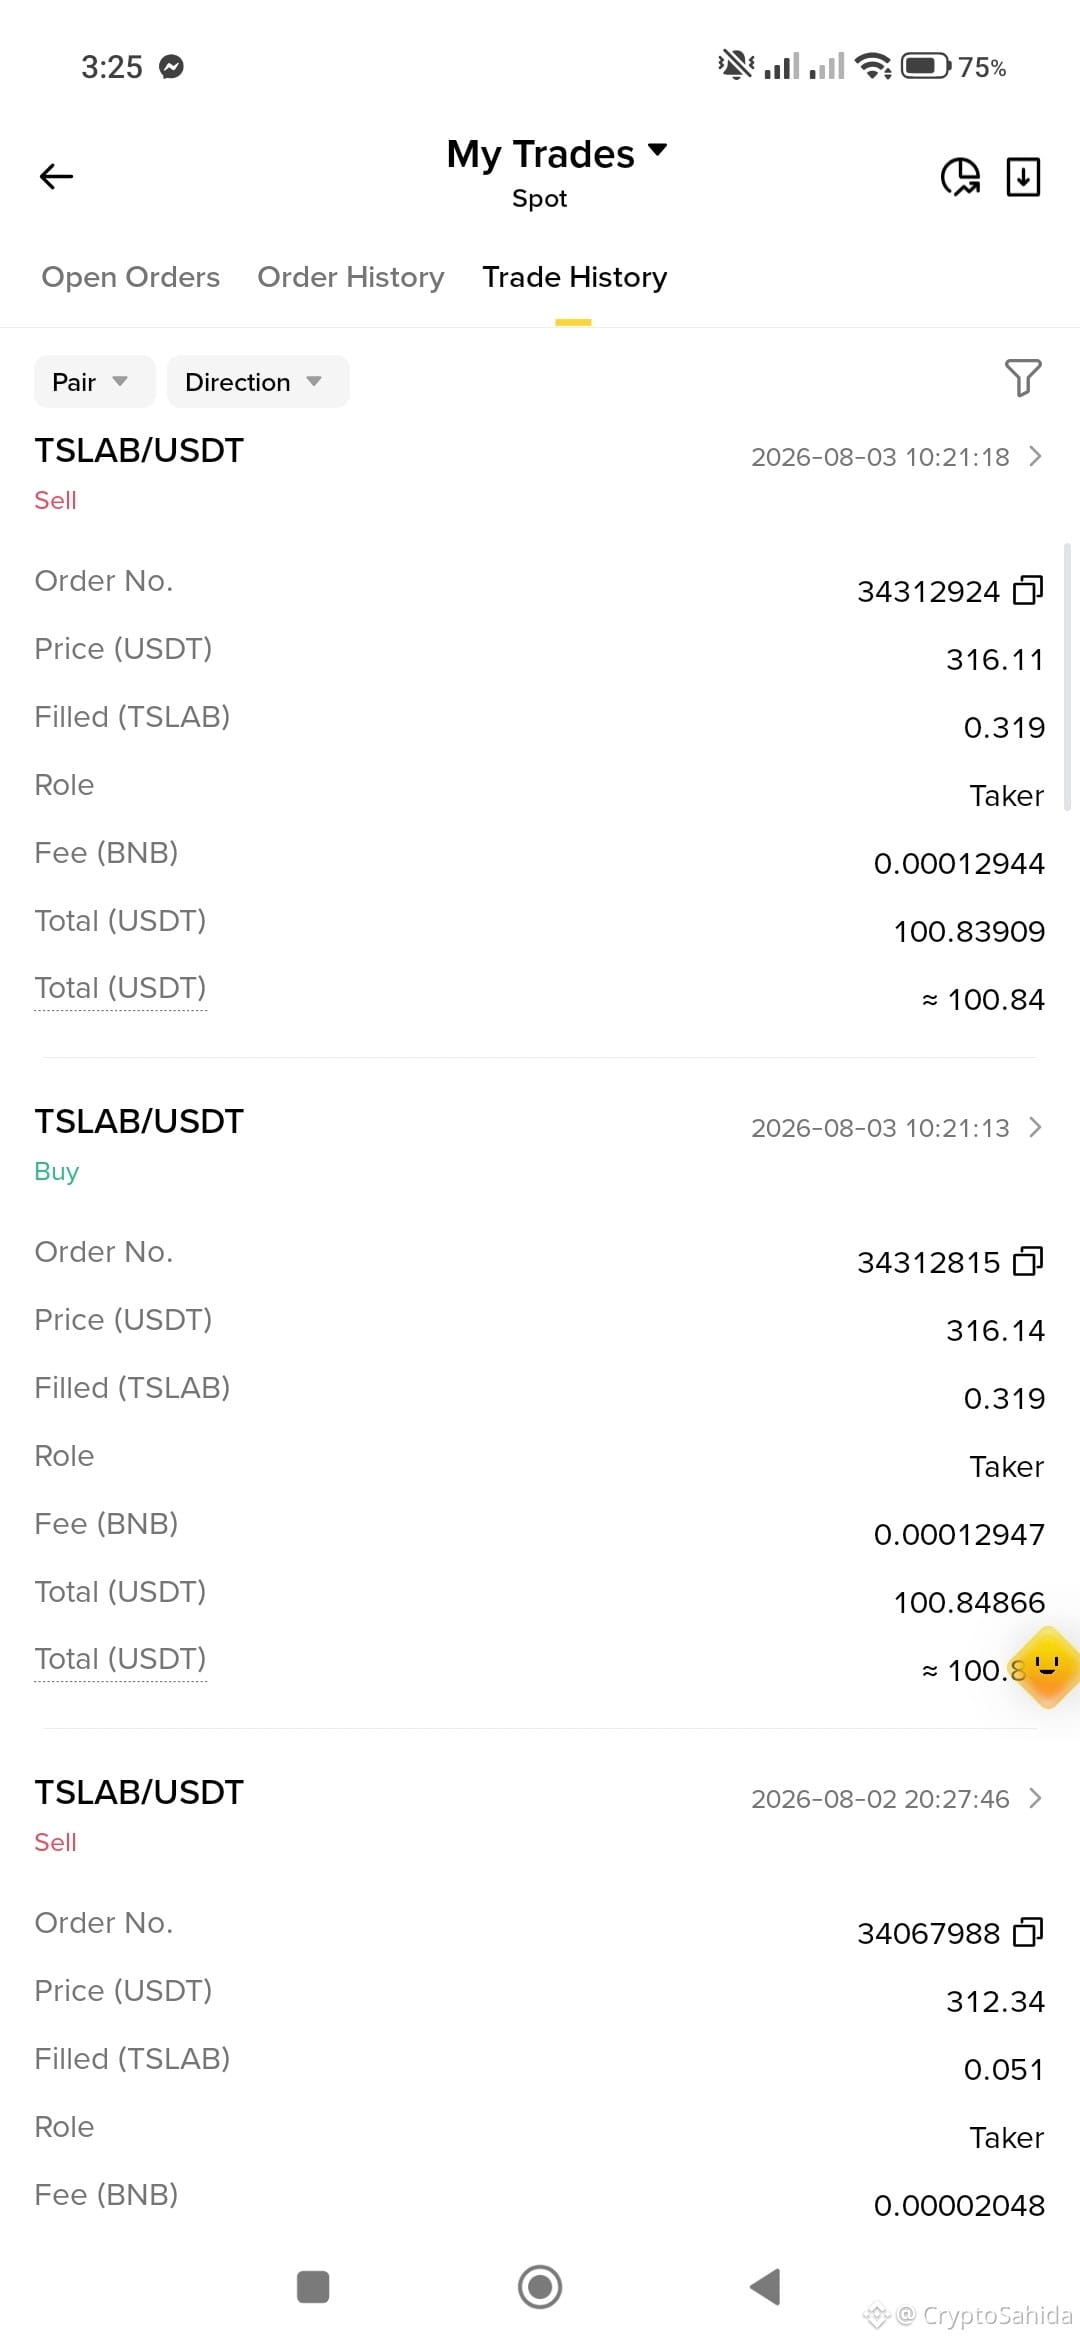Expand trade details for 10:21:18 sell
The width and height of the screenshot is (1080, 2340).
click(x=1036, y=457)
